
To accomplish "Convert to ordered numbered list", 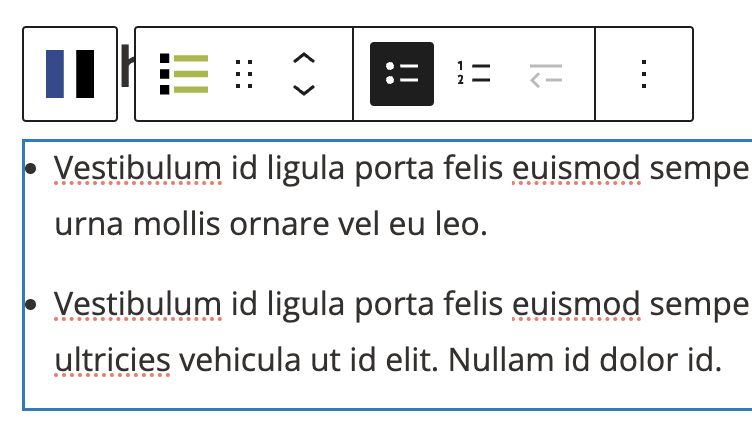I will tap(474, 74).
